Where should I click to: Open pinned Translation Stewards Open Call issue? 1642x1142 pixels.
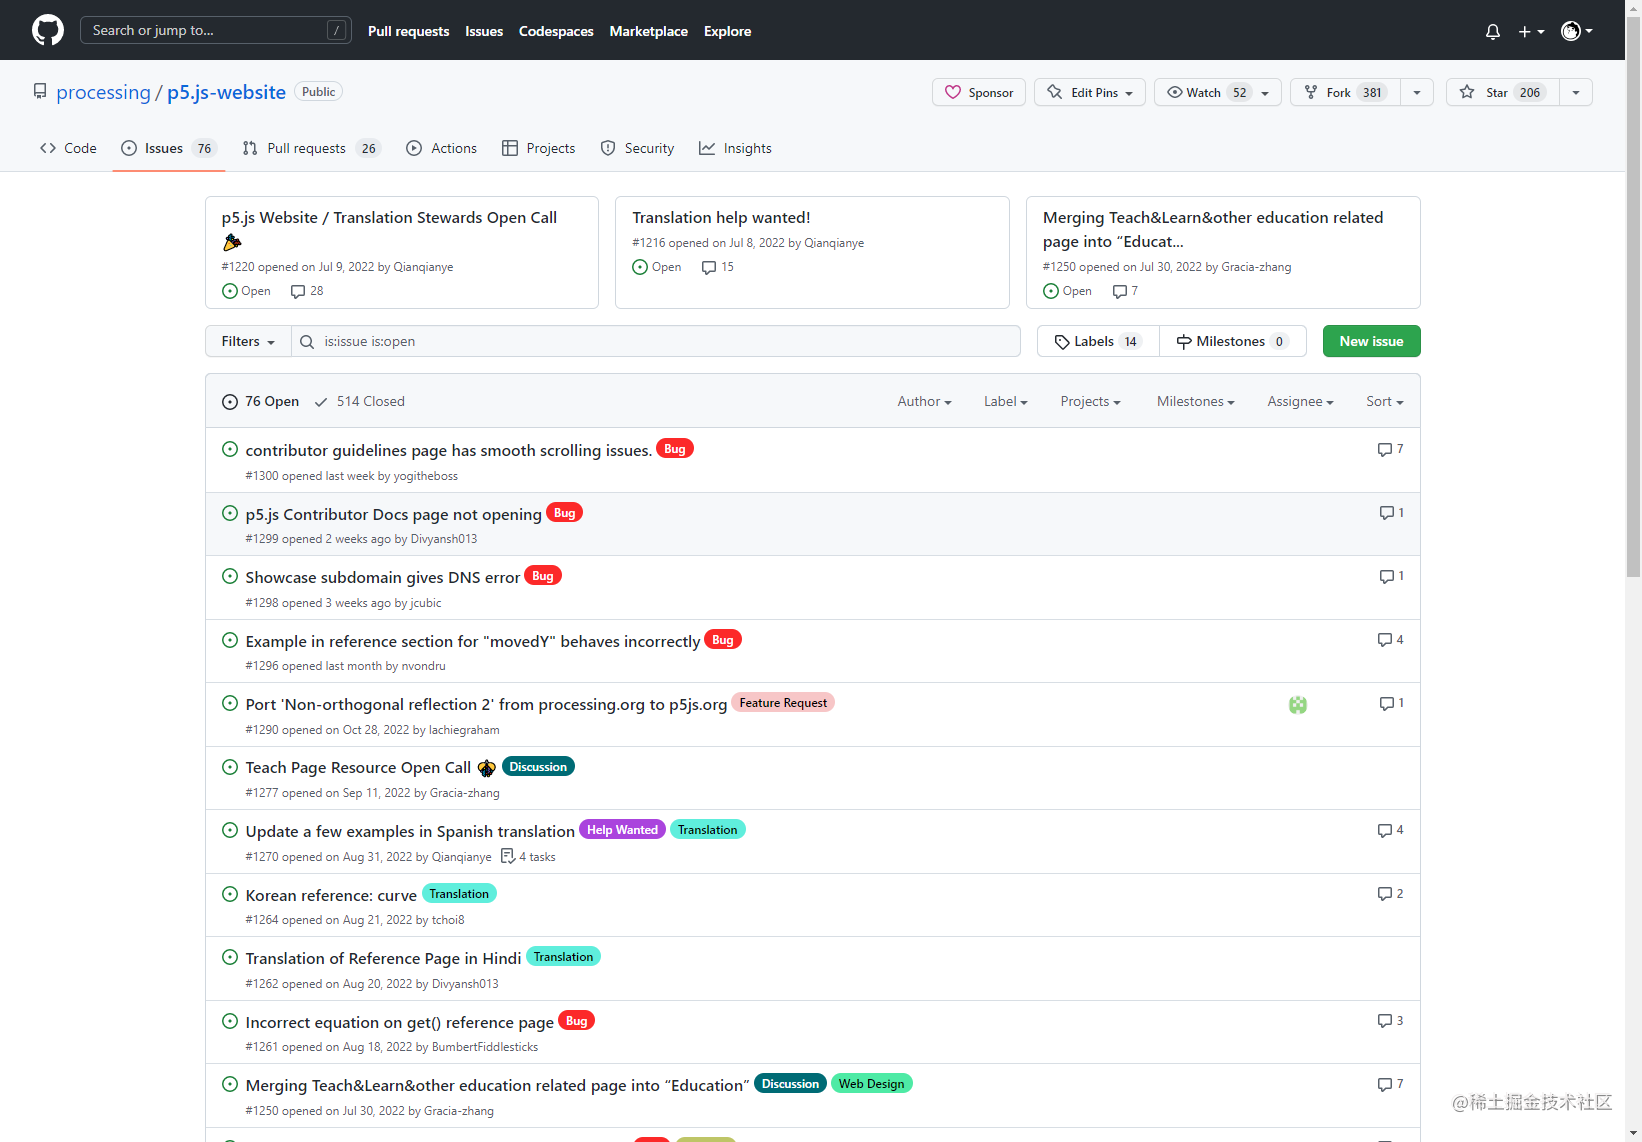click(x=389, y=217)
